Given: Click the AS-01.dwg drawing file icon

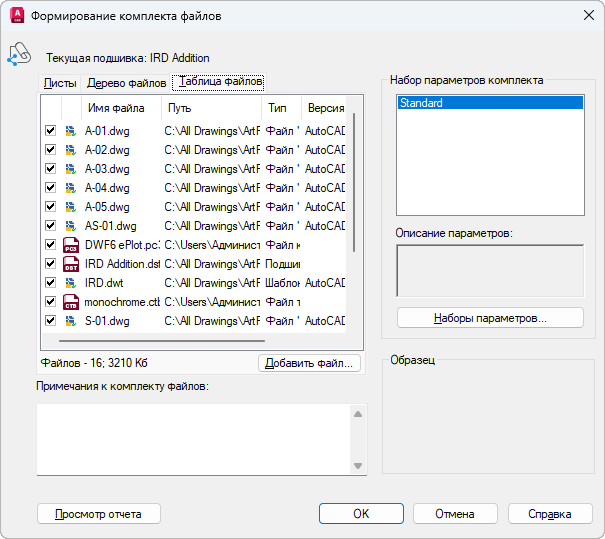Looking at the screenshot, I should tap(70, 226).
